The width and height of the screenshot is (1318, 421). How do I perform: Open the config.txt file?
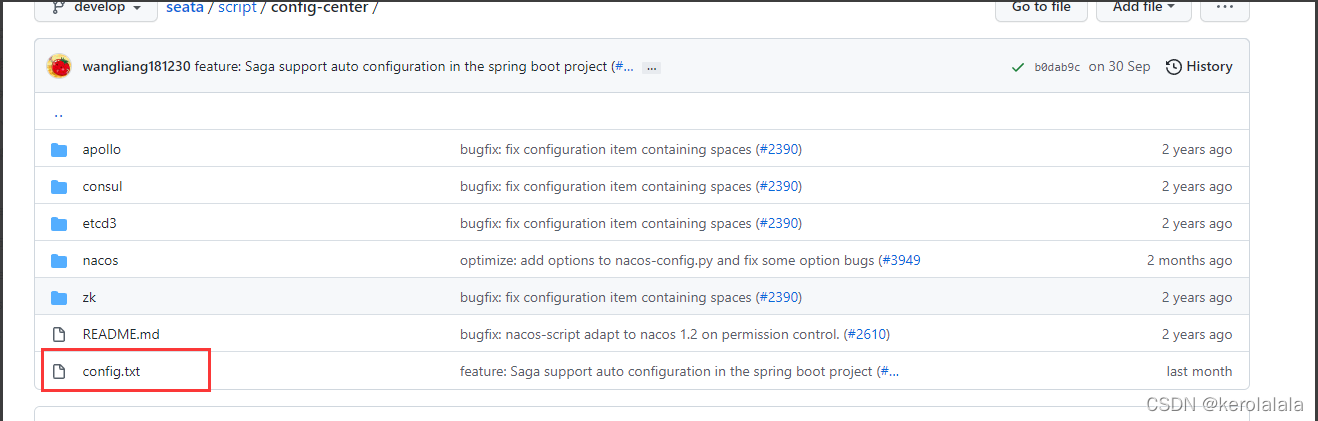[111, 372]
